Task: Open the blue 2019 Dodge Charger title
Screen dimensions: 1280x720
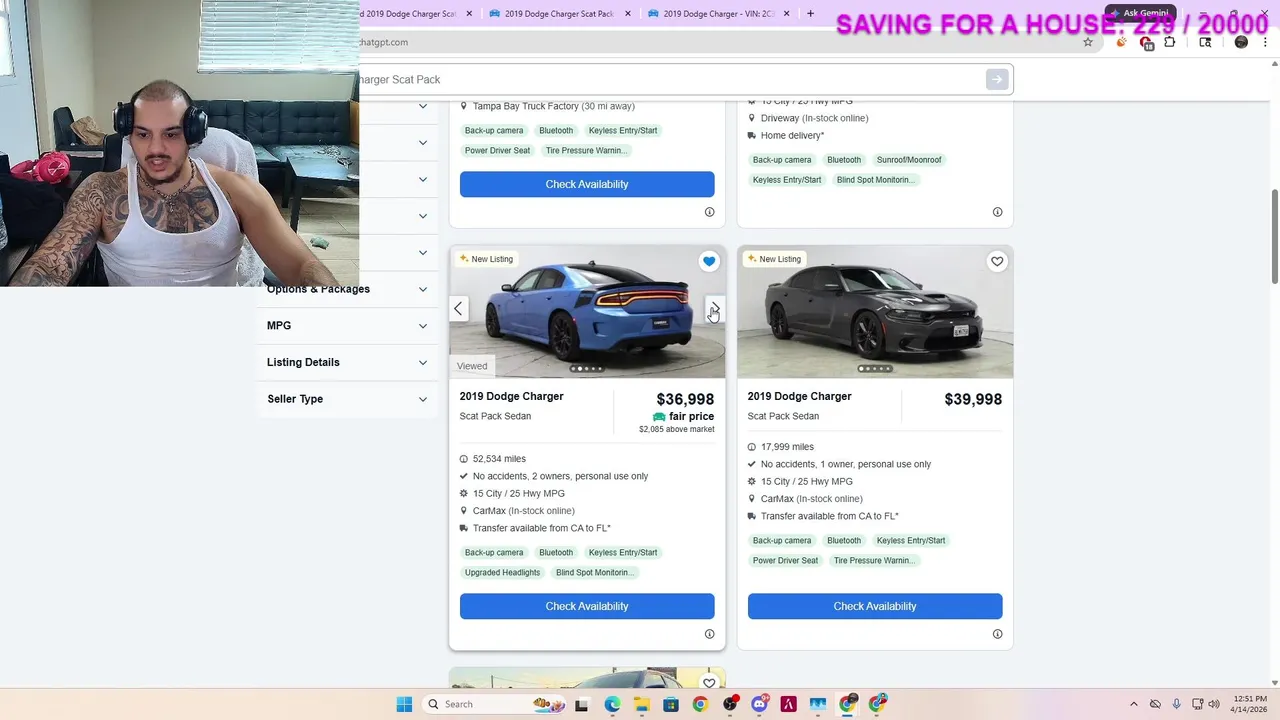Action: pyautogui.click(x=511, y=397)
